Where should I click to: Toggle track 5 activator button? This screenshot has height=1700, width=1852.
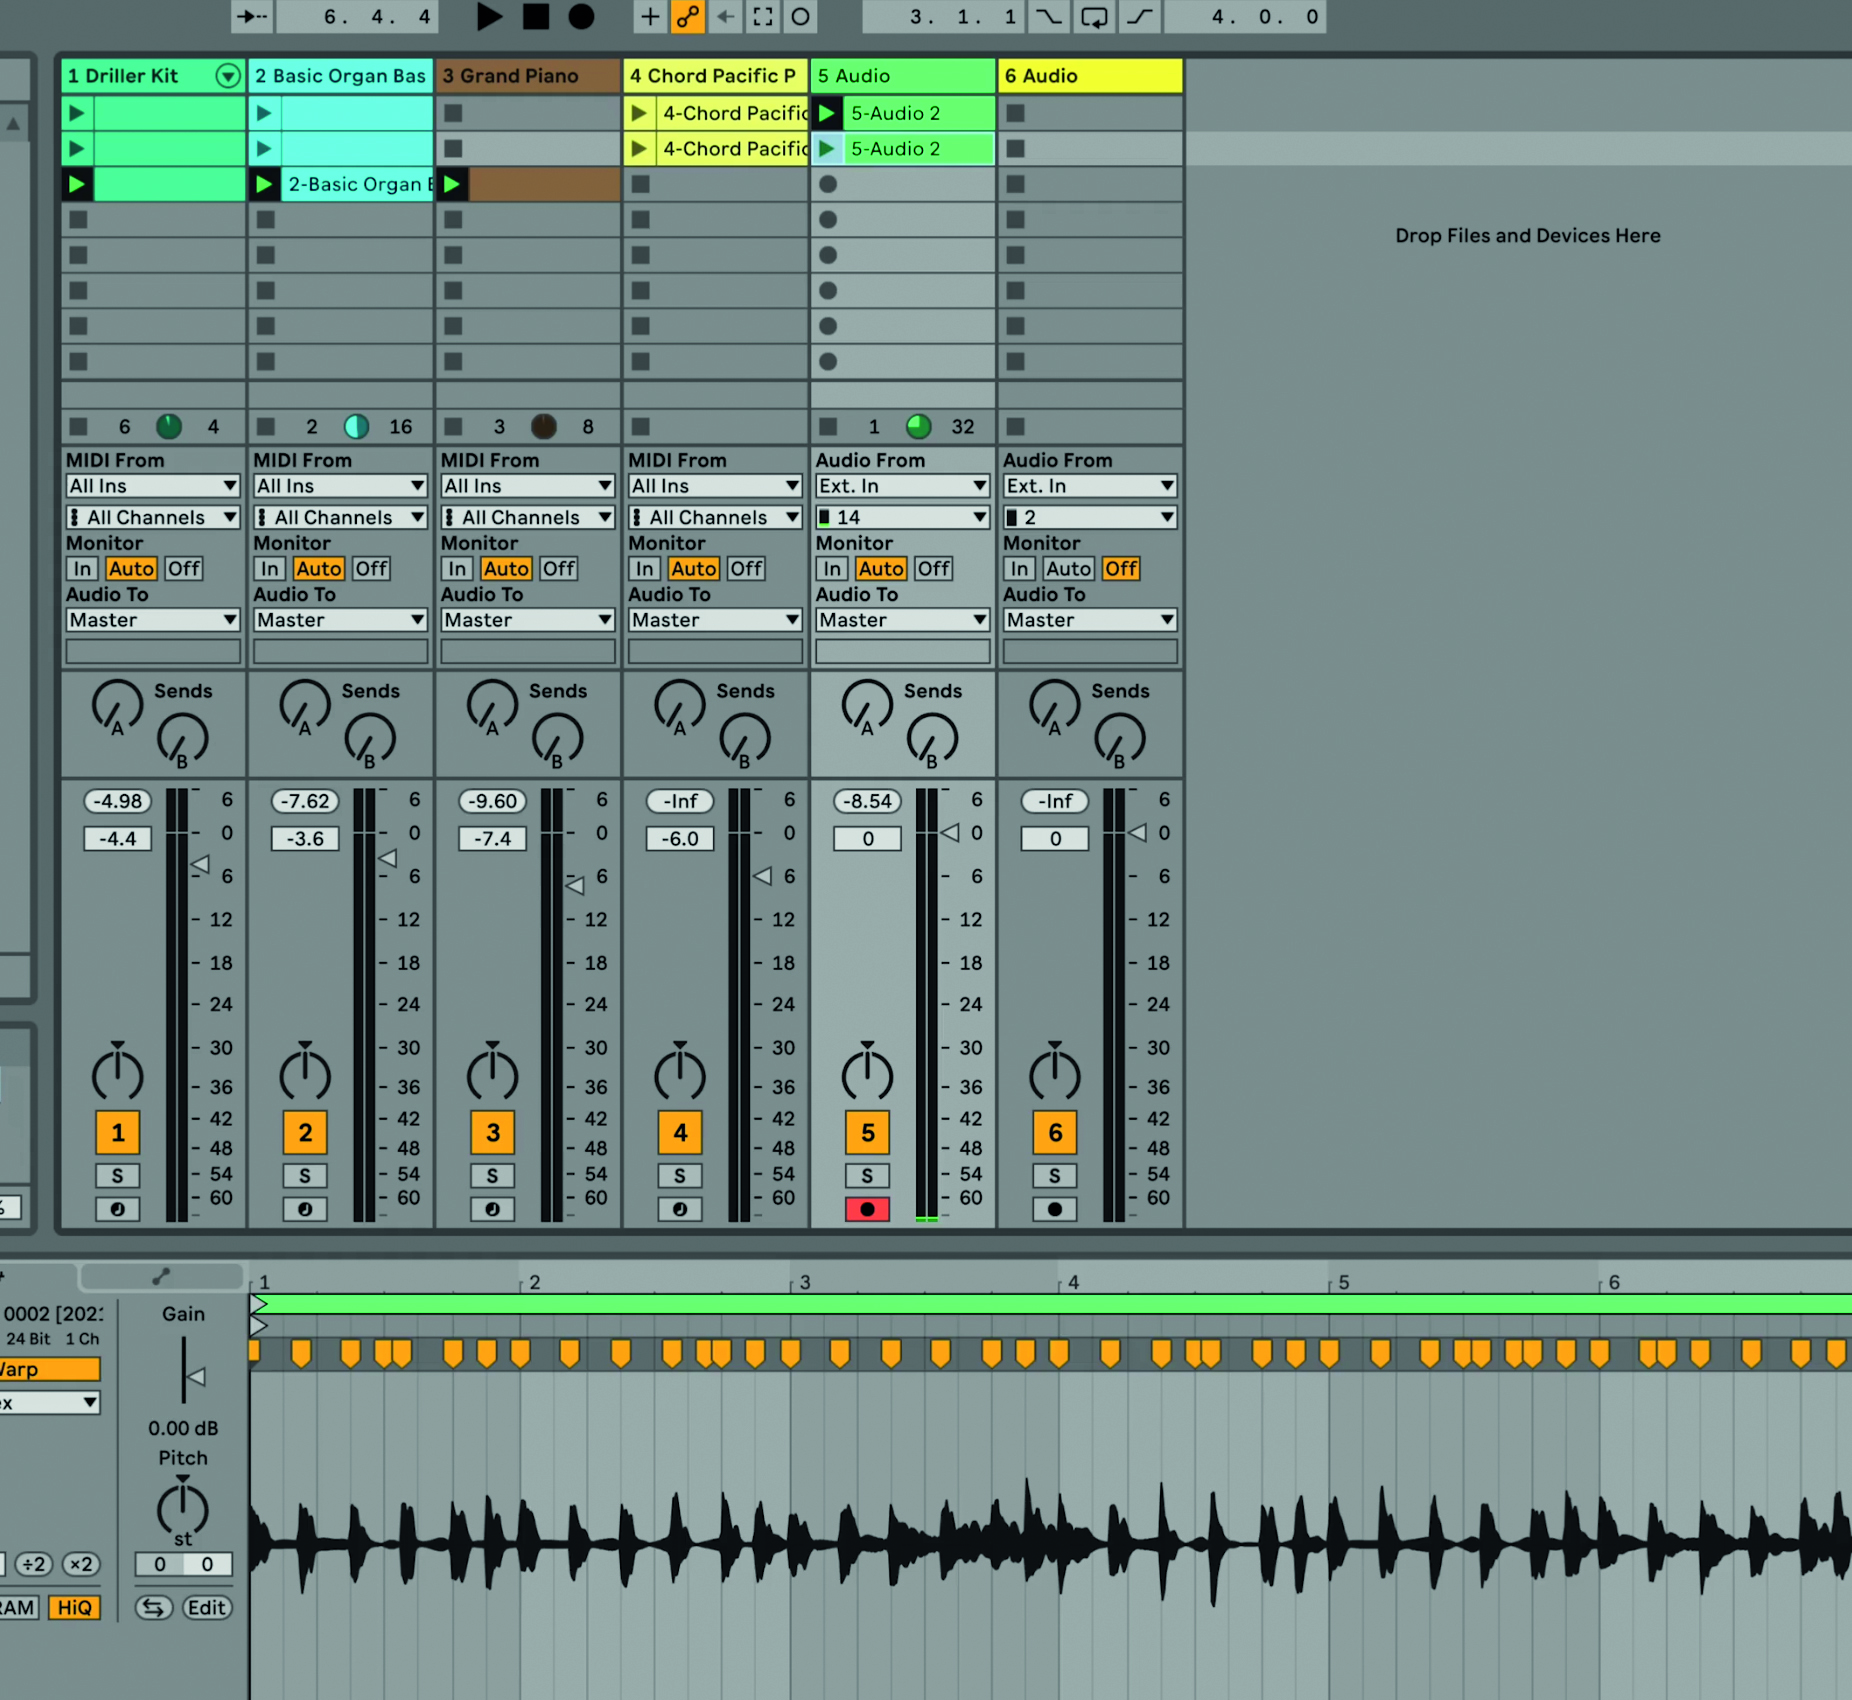[868, 1133]
